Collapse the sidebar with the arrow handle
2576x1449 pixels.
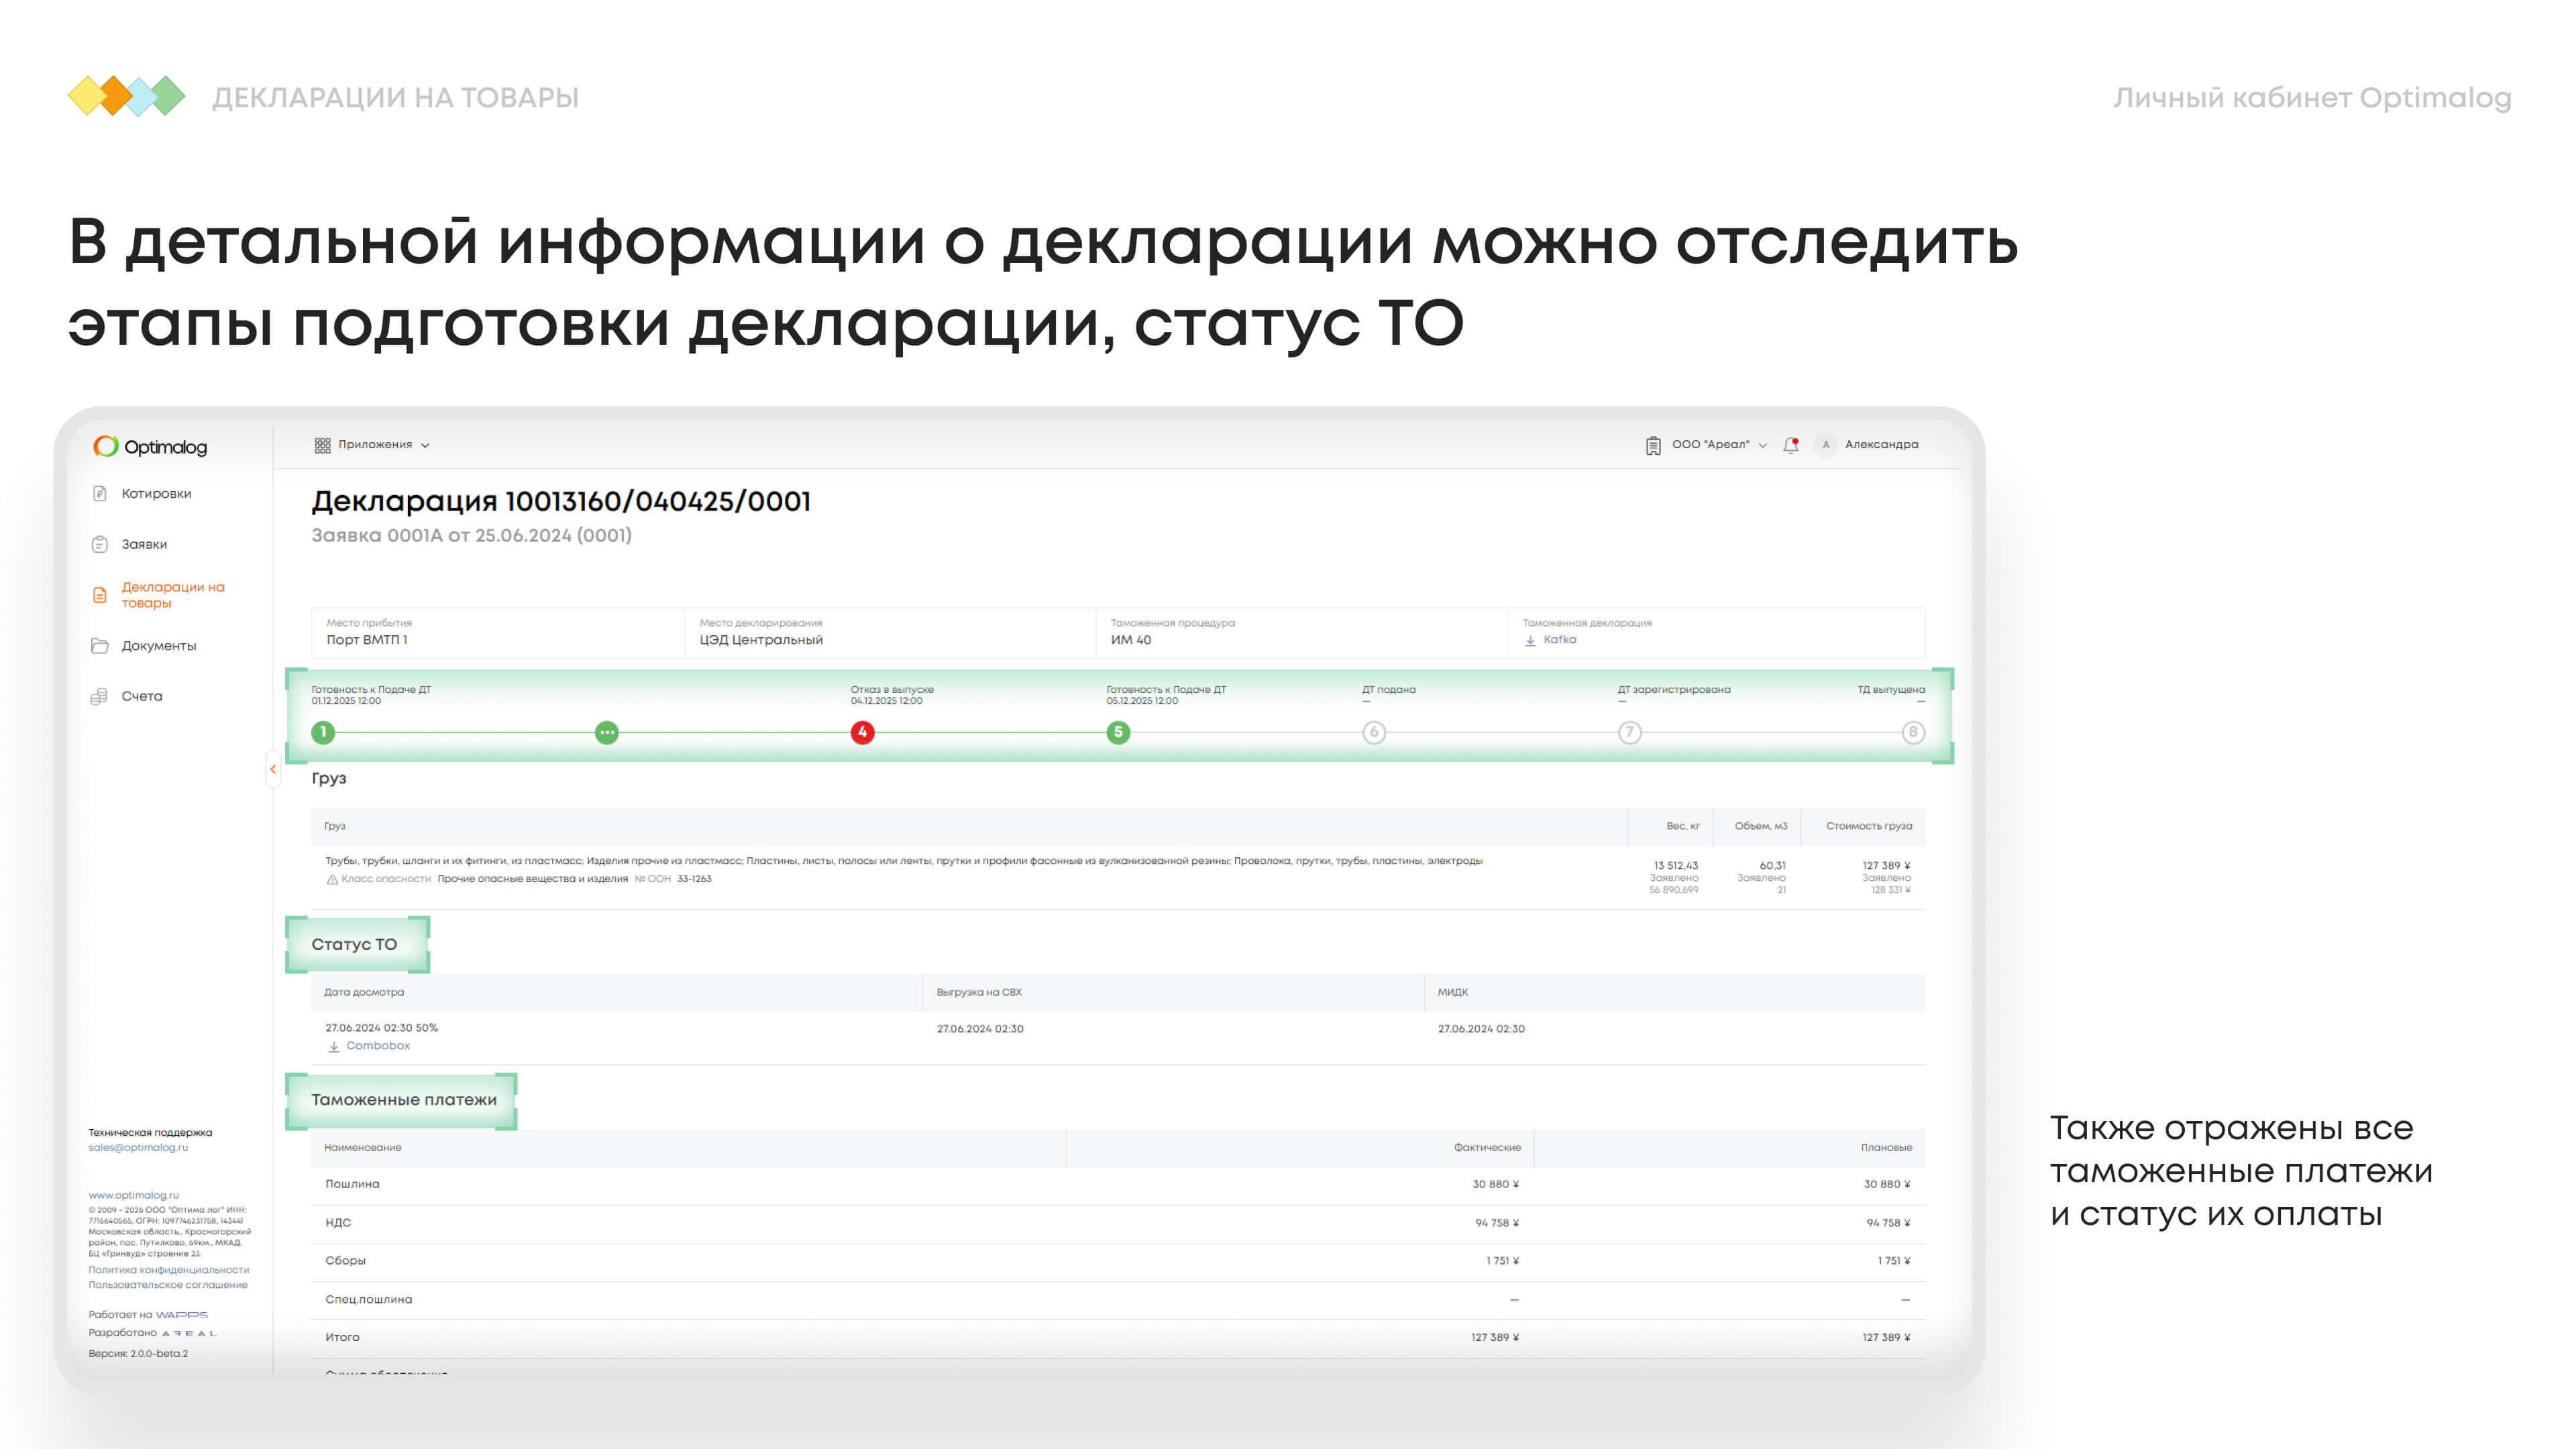coord(273,769)
